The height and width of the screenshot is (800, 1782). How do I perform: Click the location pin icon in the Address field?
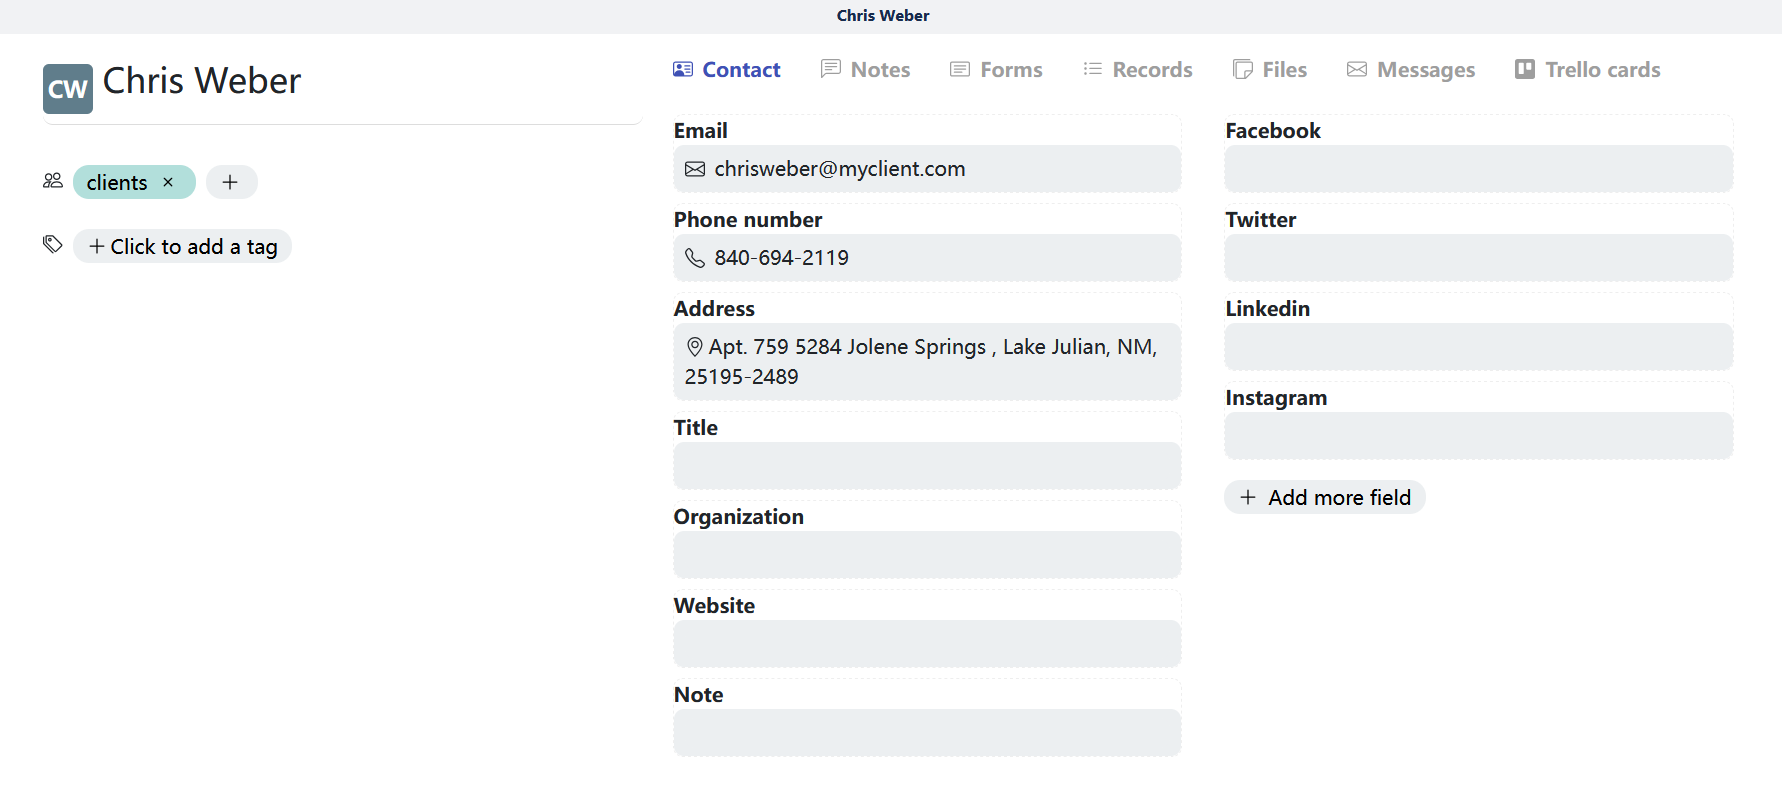pos(694,347)
